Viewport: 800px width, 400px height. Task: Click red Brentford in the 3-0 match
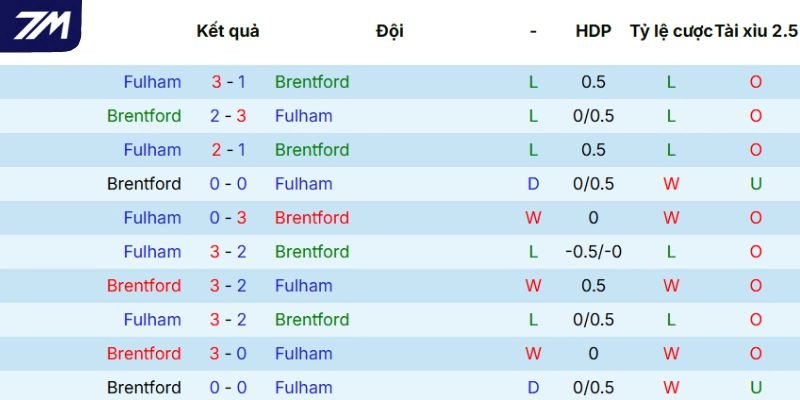point(144,354)
